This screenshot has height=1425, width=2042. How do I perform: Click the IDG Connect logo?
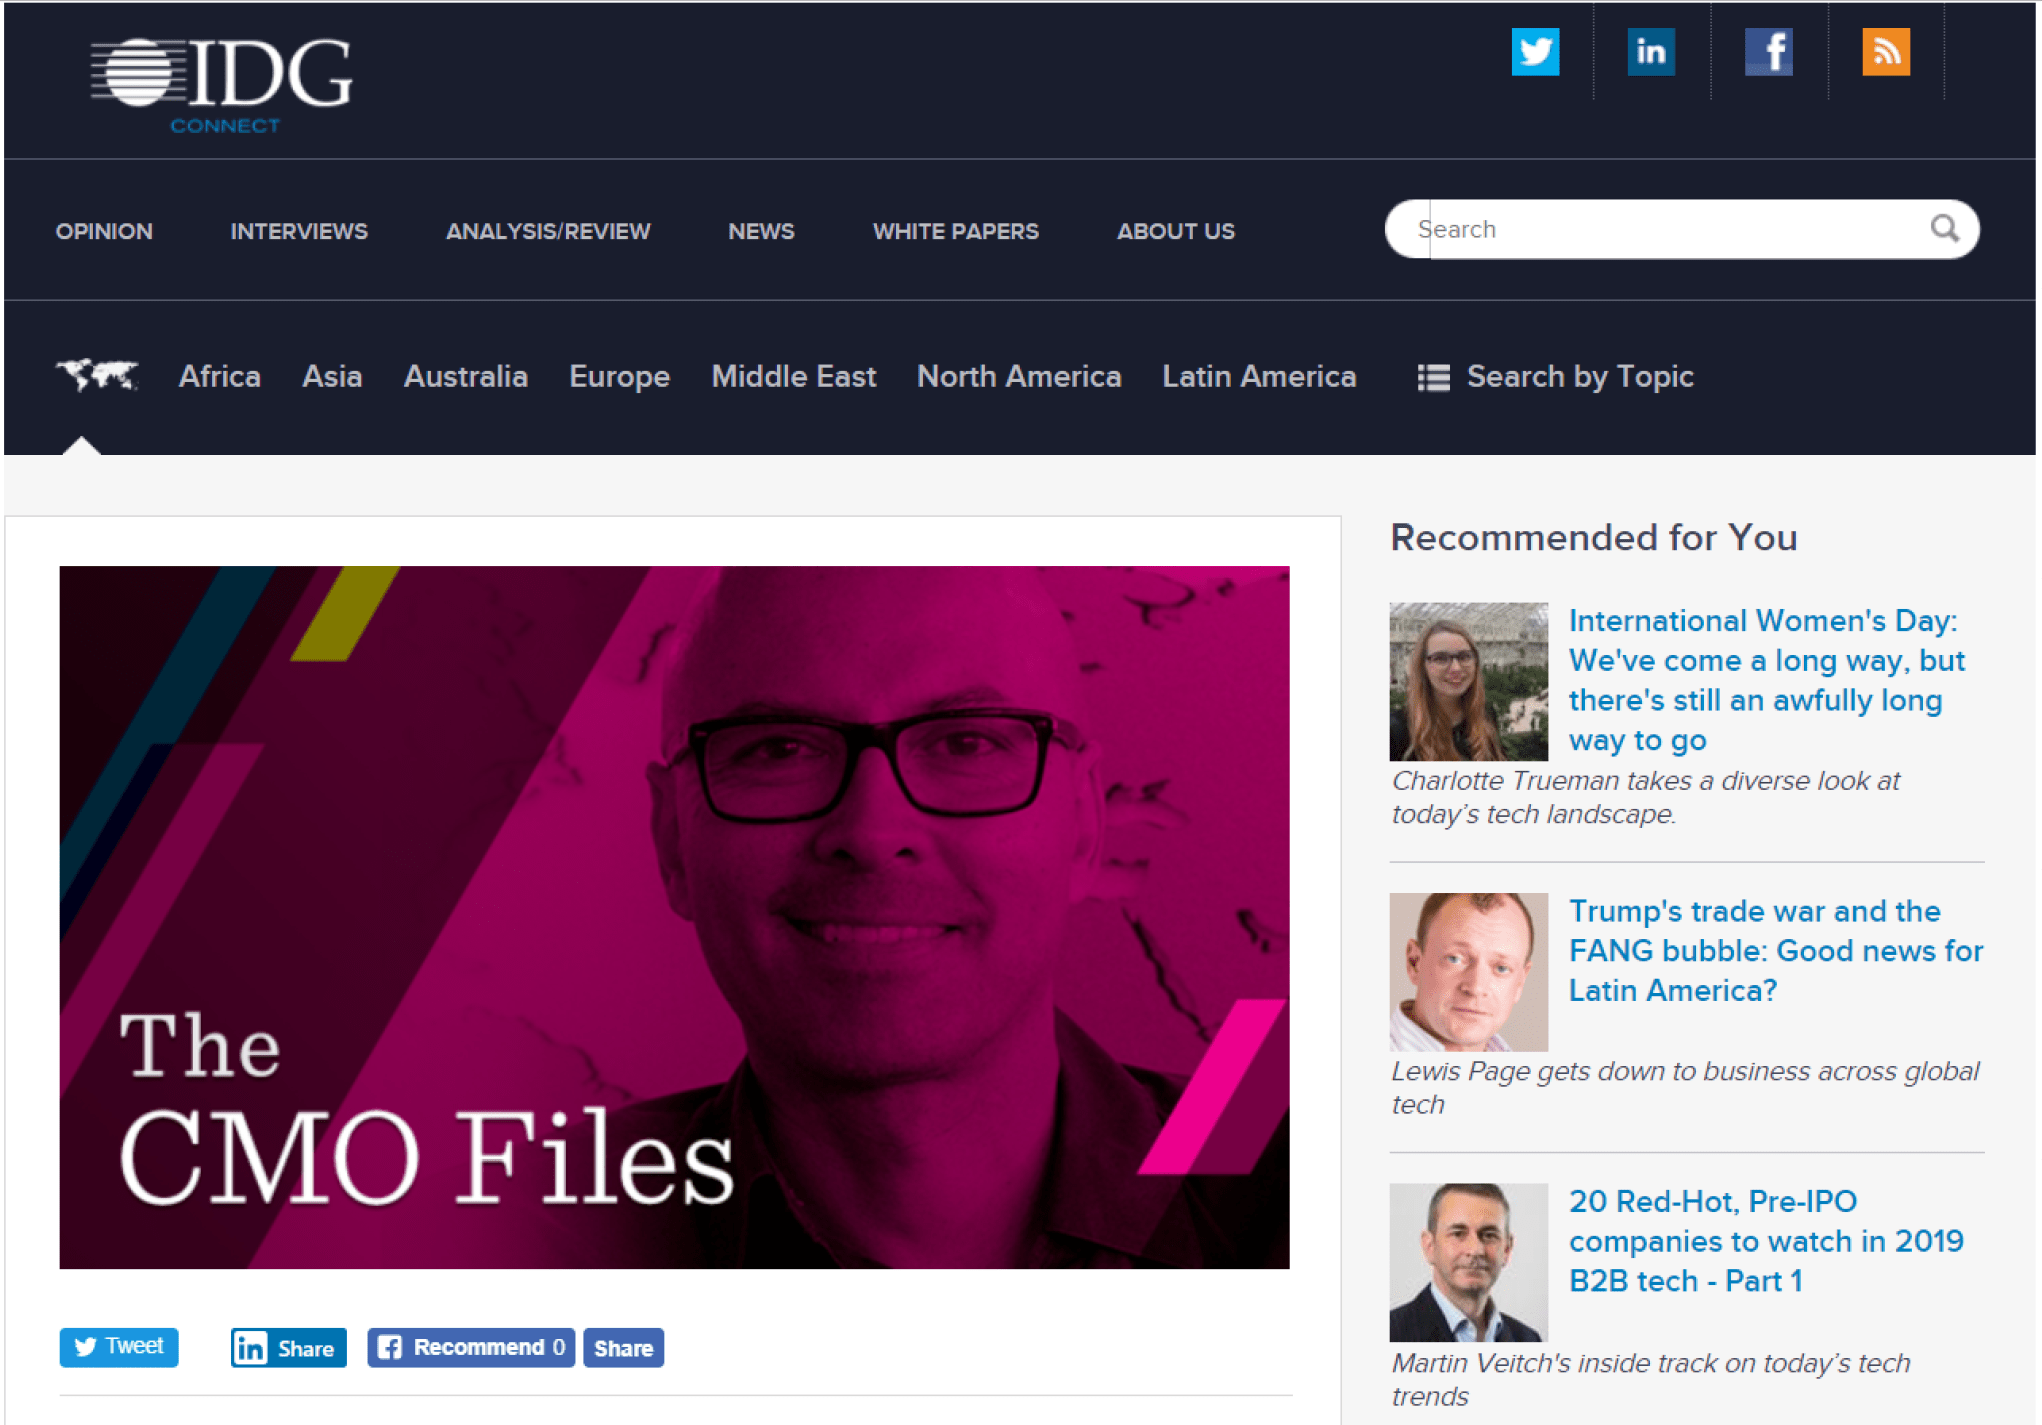click(222, 84)
